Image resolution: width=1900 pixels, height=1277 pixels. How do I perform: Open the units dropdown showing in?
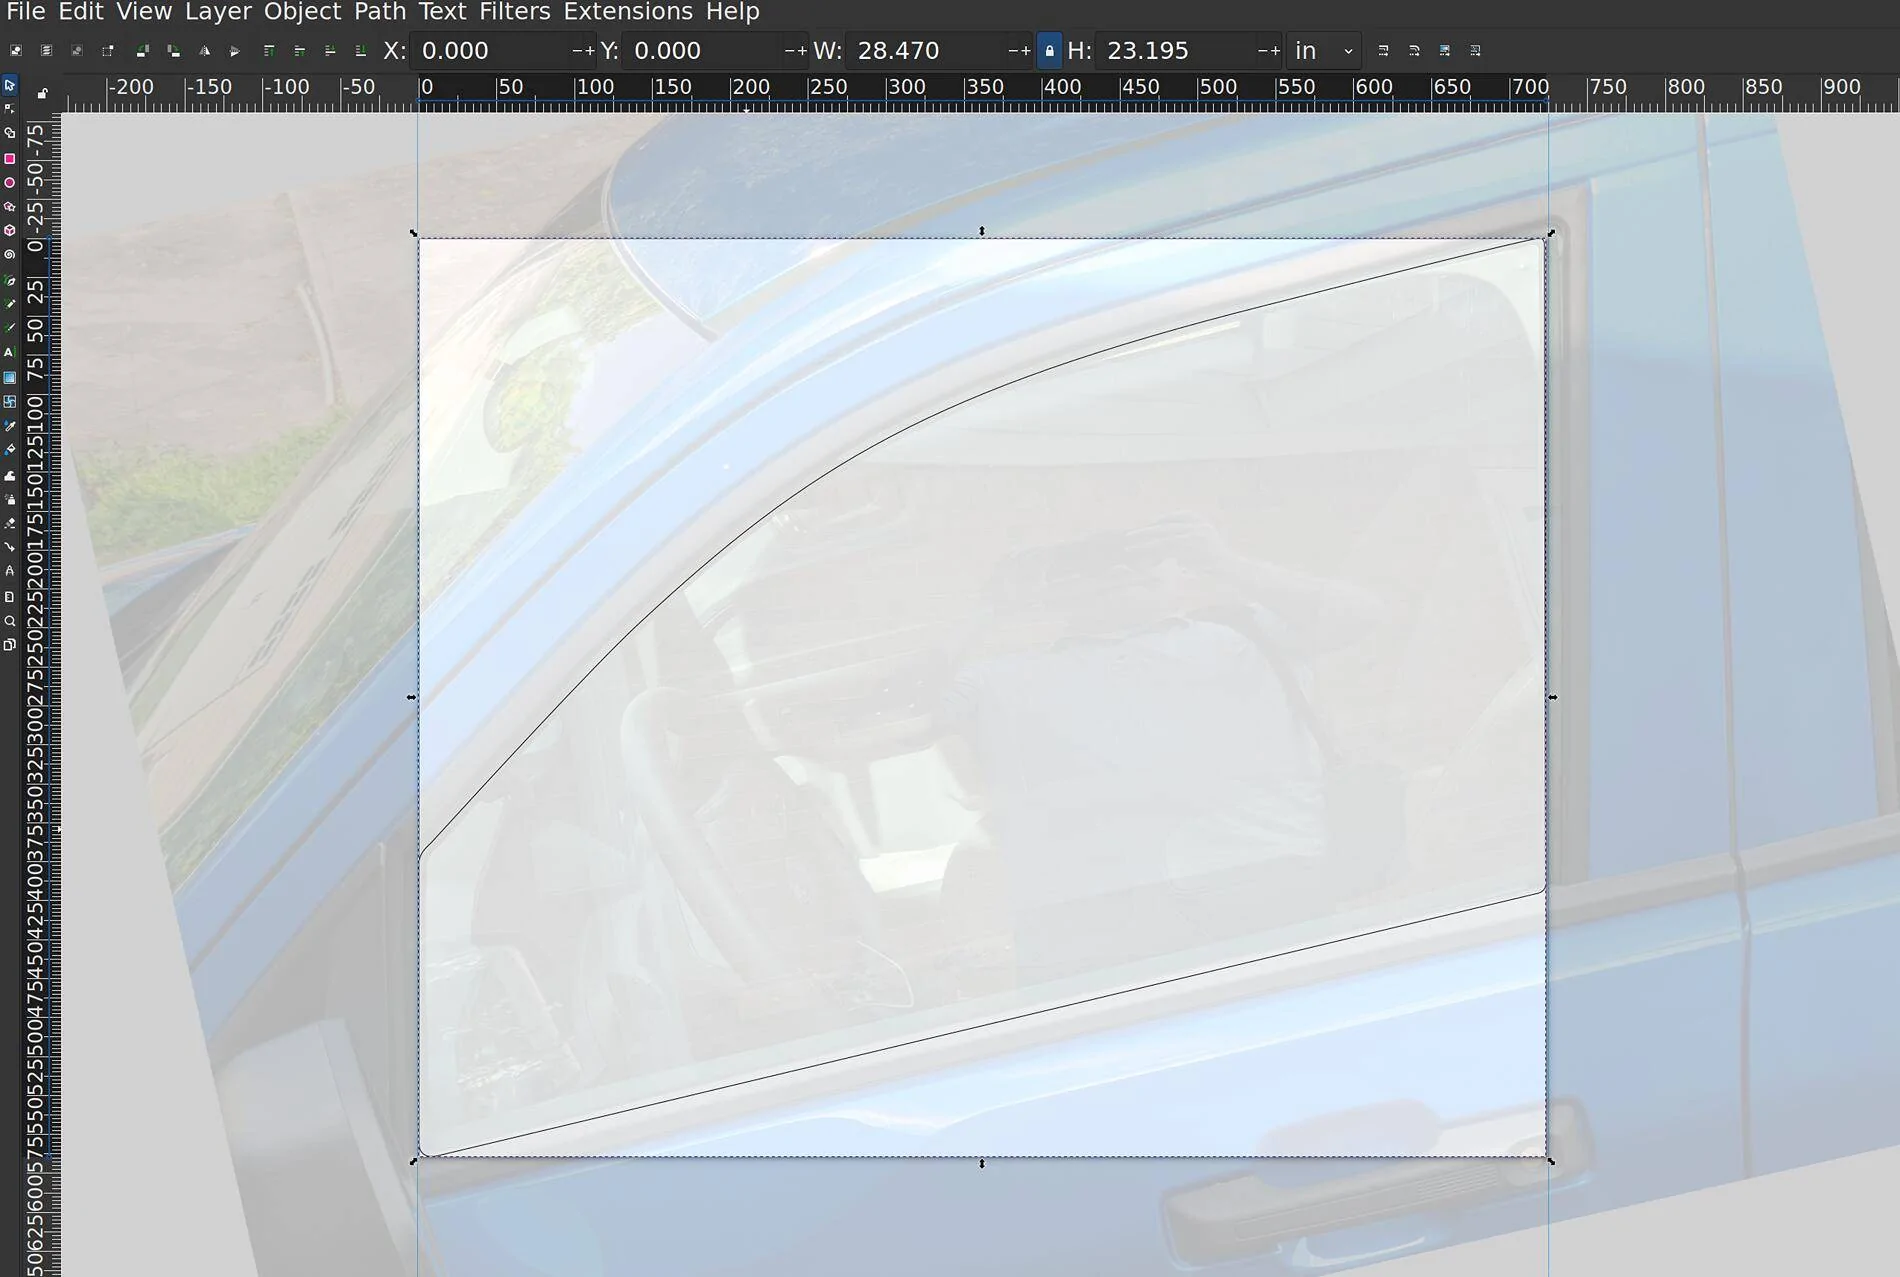pyautogui.click(x=1323, y=51)
